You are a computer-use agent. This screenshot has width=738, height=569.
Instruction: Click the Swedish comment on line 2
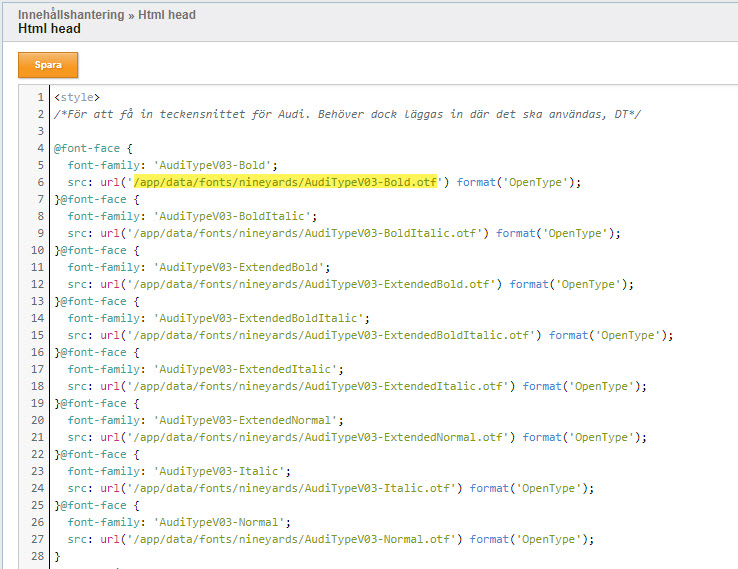click(347, 114)
